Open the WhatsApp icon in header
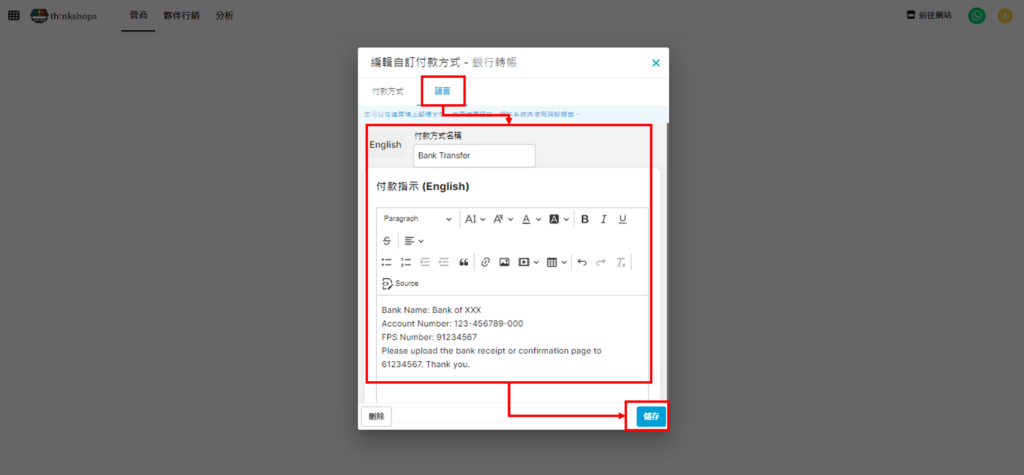Image resolution: width=1024 pixels, height=475 pixels. (976, 16)
